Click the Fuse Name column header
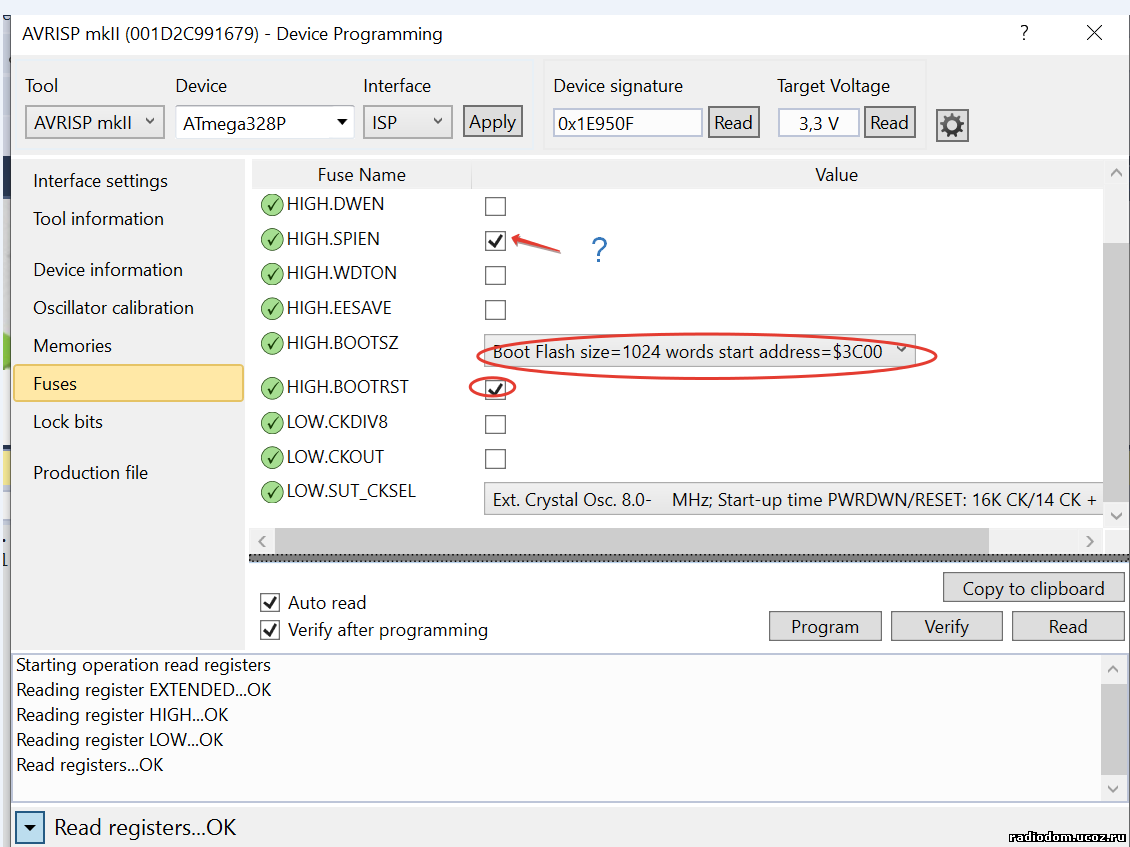This screenshot has height=847, width=1130. point(361,175)
